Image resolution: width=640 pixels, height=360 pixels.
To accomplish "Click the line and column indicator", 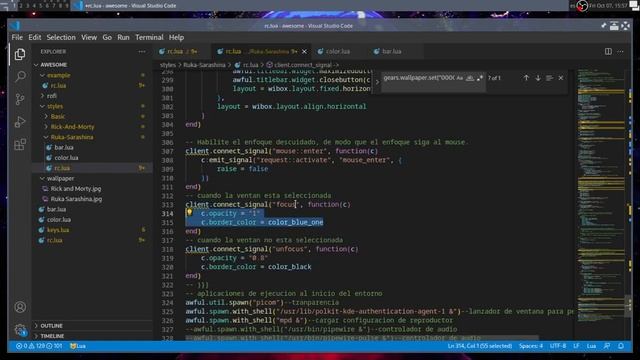I will point(480,346).
